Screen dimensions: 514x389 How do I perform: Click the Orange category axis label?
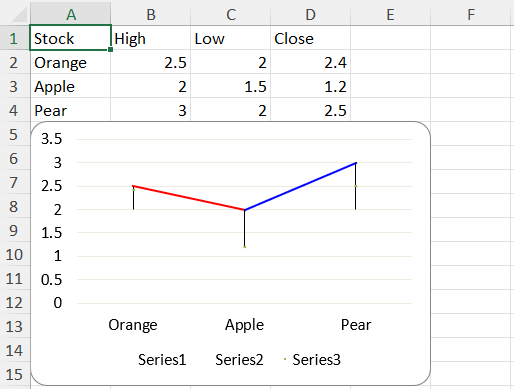coord(133,325)
